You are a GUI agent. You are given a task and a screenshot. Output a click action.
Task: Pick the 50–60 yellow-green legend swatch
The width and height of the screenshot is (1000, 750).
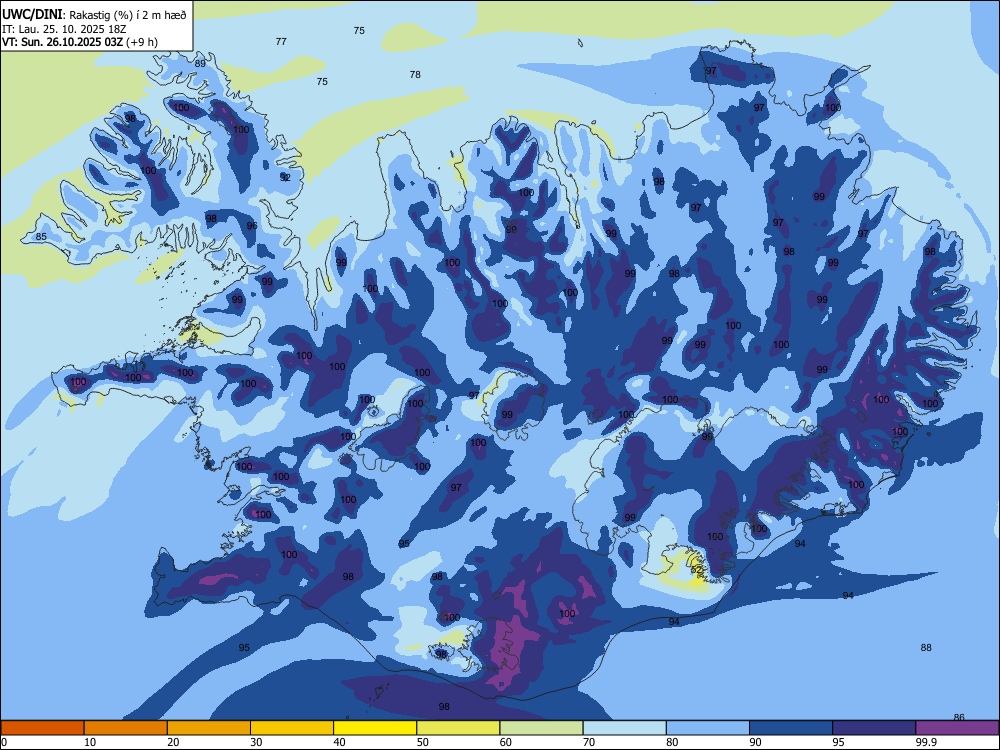pyautogui.click(x=459, y=728)
